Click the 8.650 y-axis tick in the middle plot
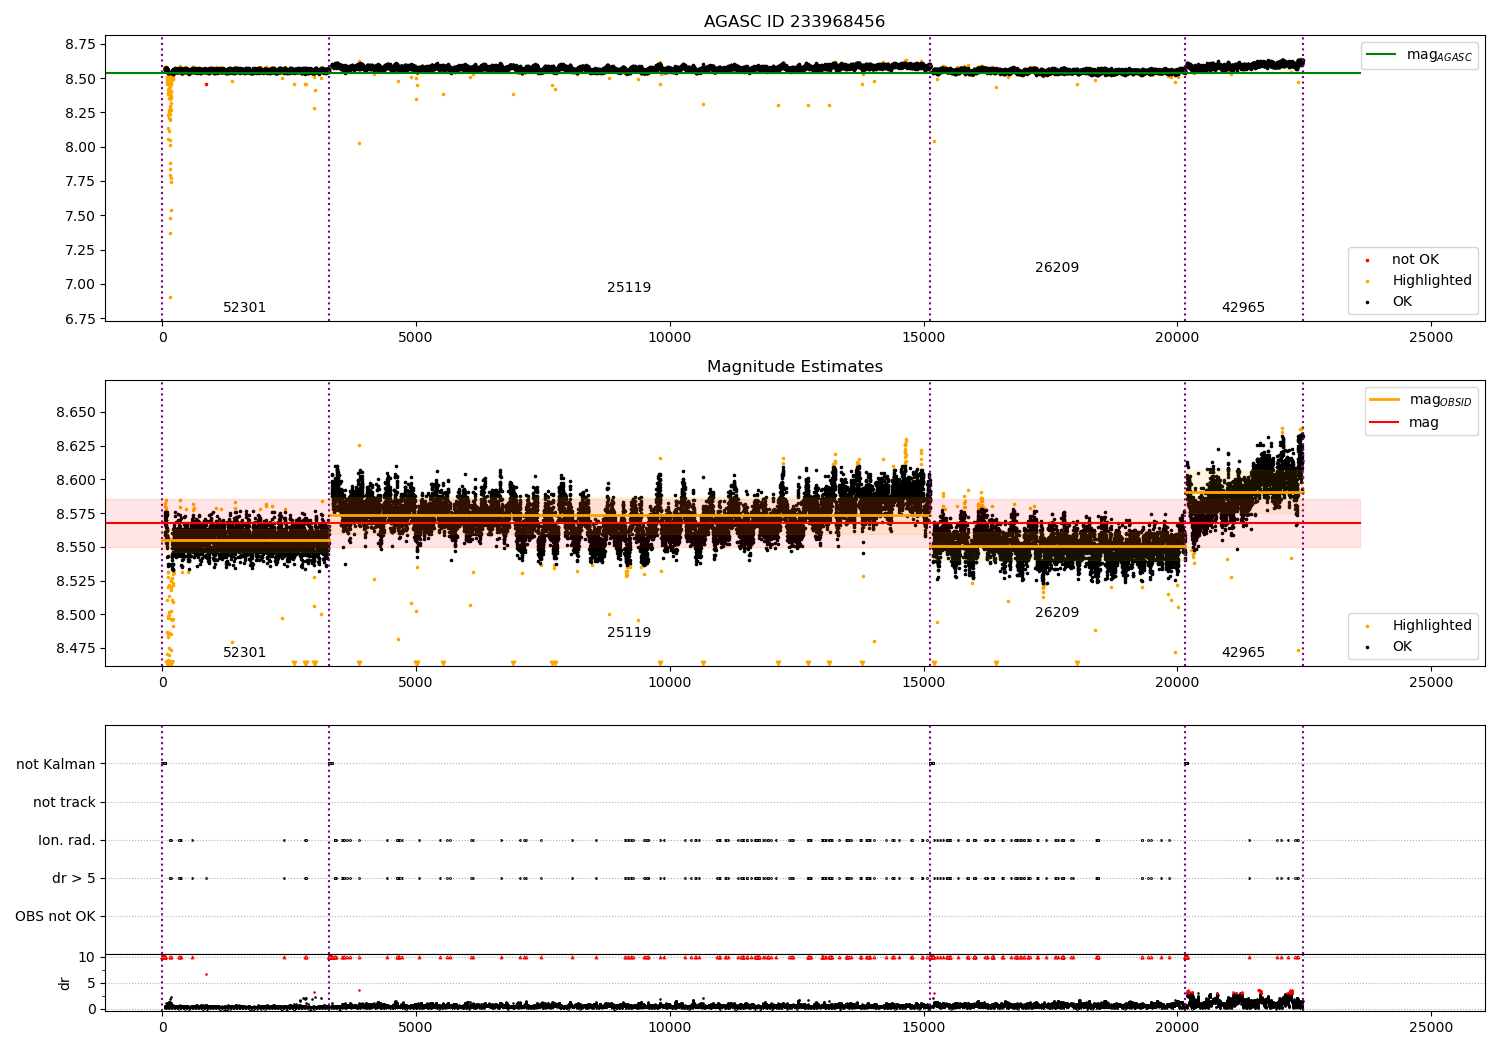This screenshot has height=1050, width=1500. pyautogui.click(x=76, y=412)
